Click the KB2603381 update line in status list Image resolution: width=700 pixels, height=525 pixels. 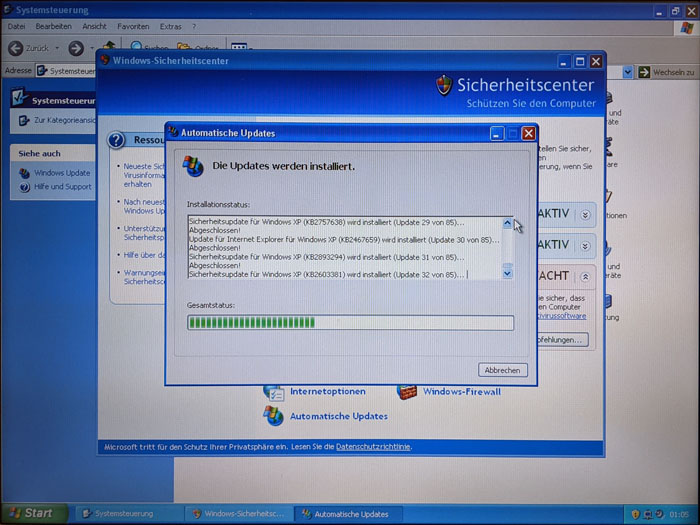[x=327, y=275]
